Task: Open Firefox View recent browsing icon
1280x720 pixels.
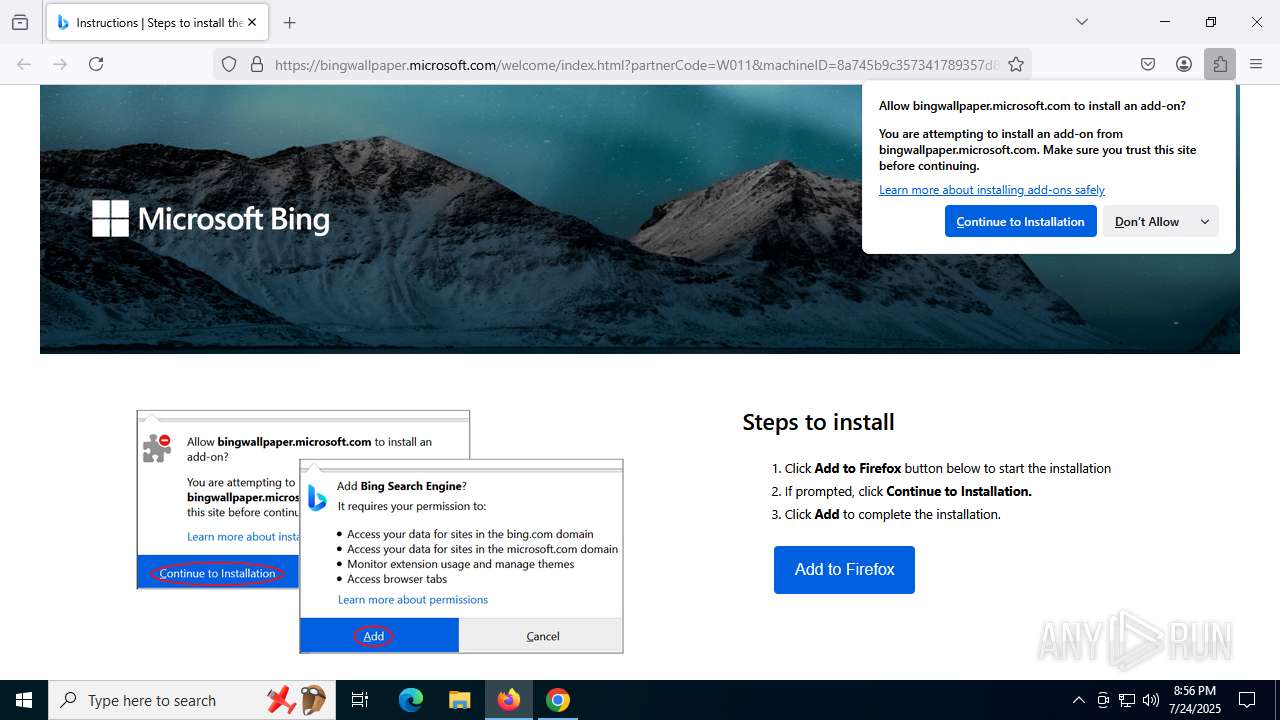Action: [x=20, y=22]
